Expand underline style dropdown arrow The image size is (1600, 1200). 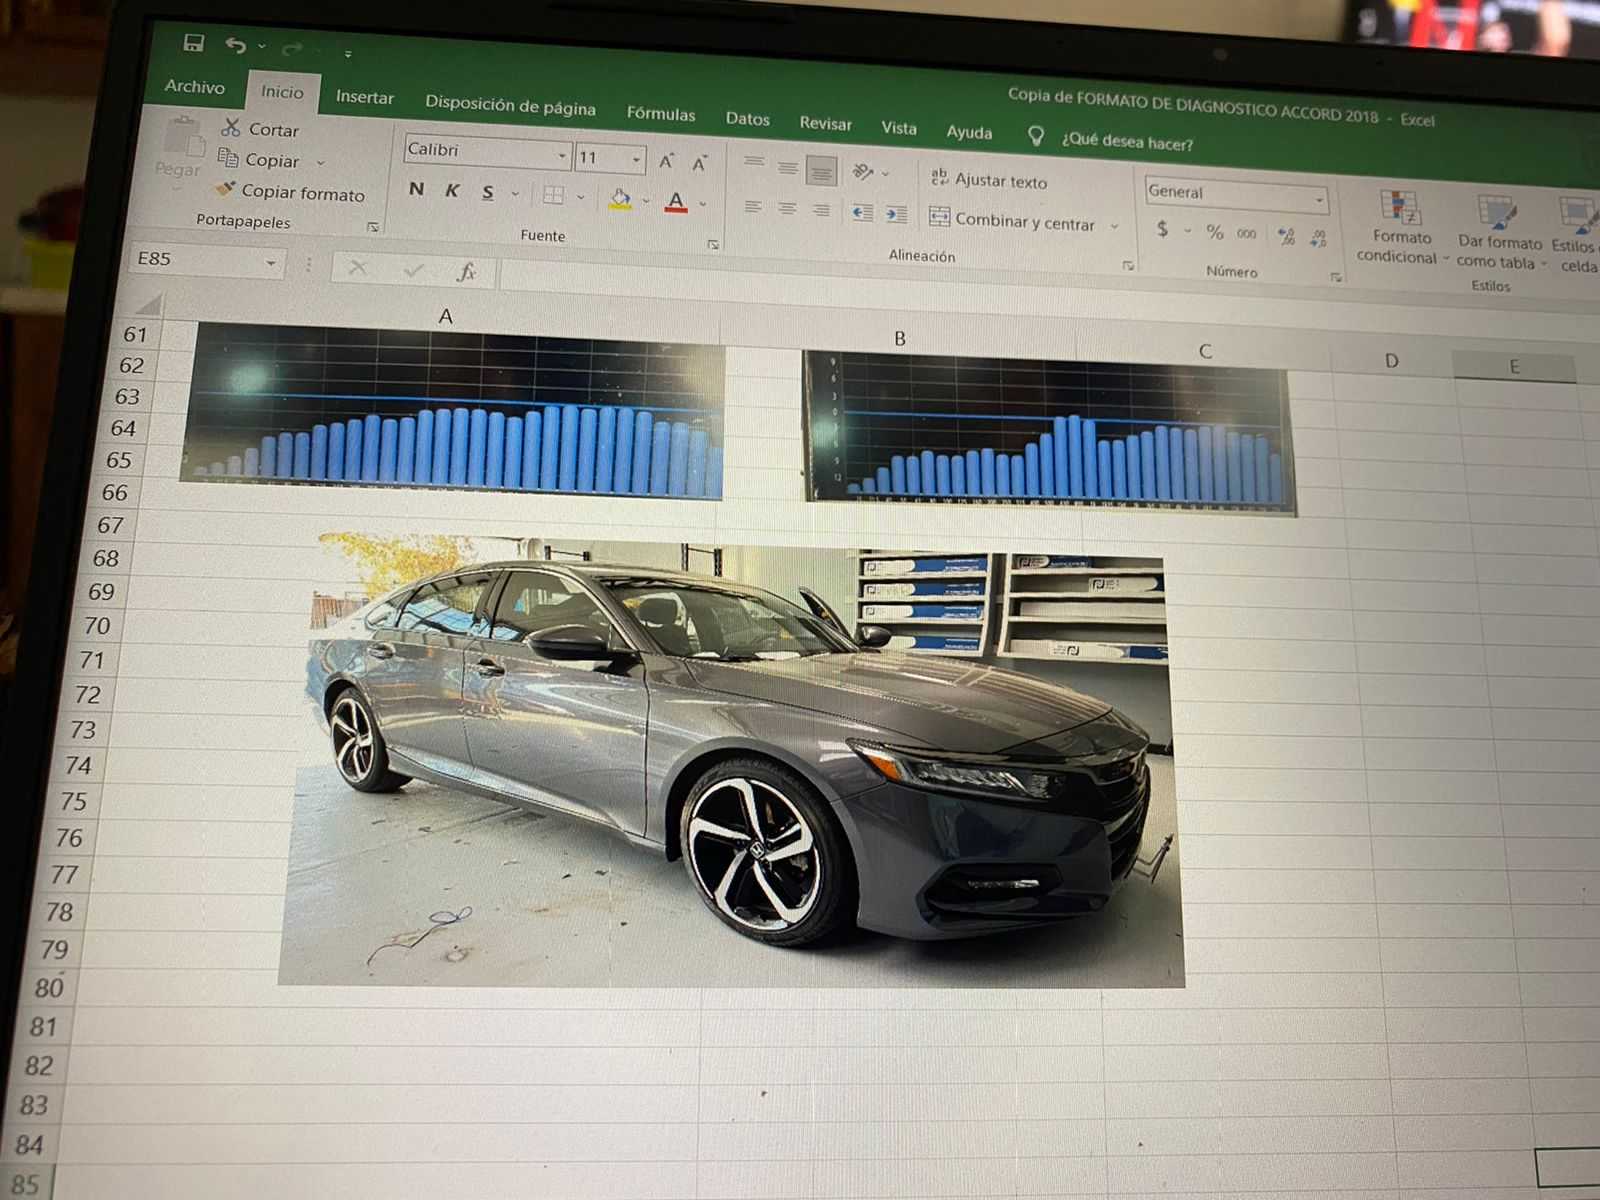(x=515, y=194)
